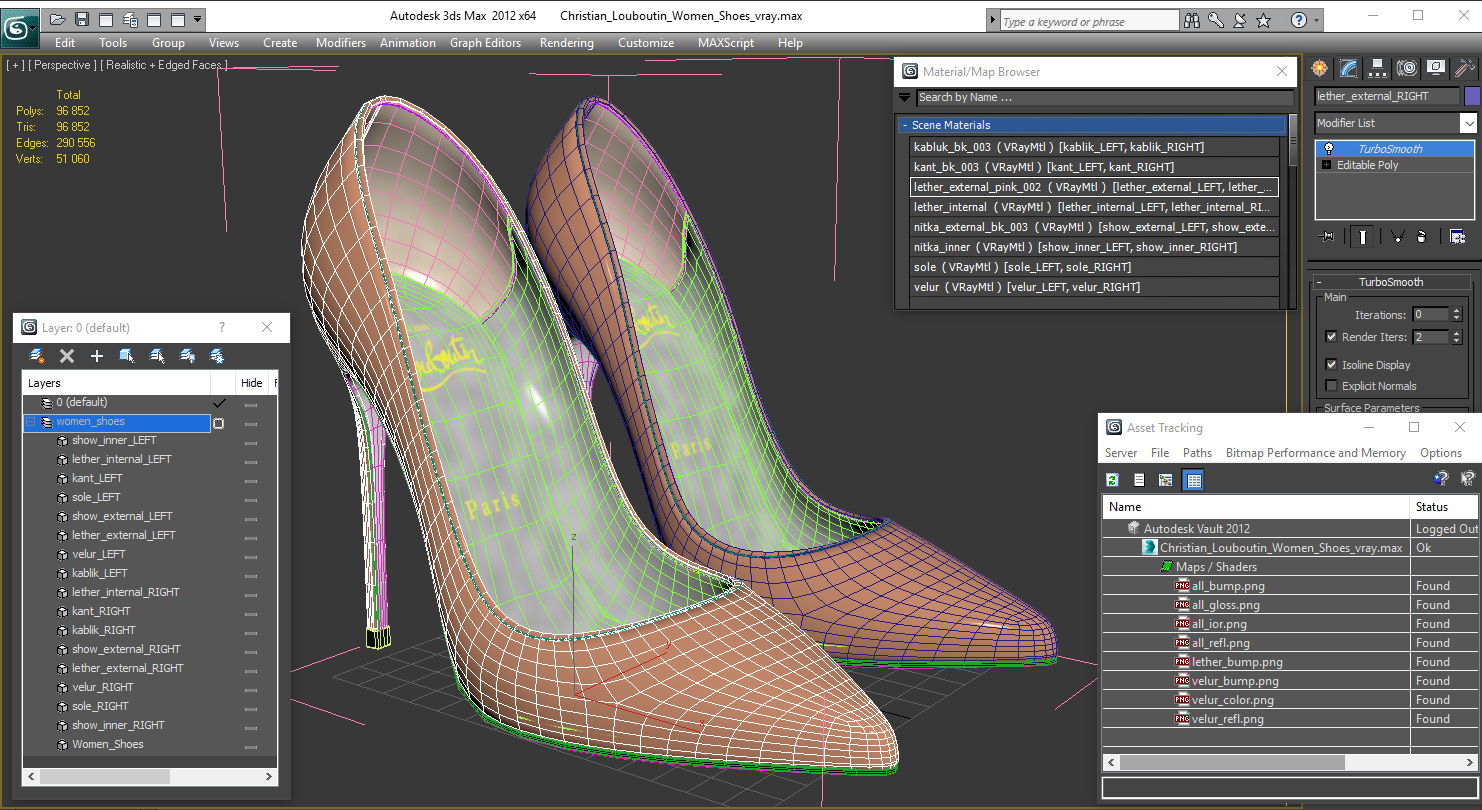Open the MAXScript menu
1482x810 pixels.
point(726,43)
